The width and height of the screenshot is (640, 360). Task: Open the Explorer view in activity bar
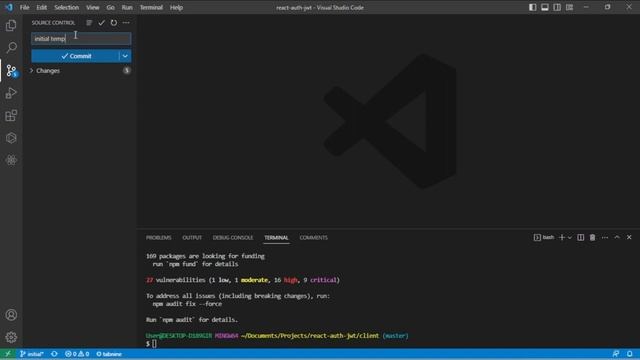[x=11, y=26]
